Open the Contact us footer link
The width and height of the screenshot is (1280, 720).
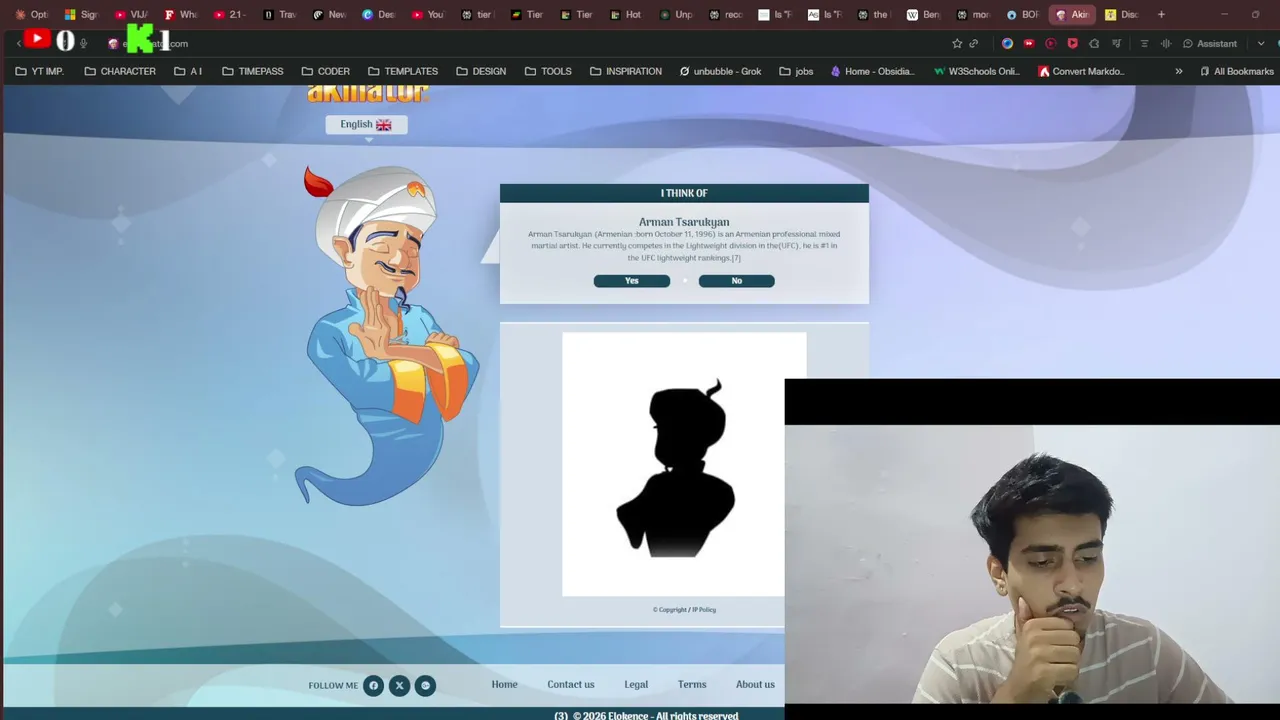571,685
